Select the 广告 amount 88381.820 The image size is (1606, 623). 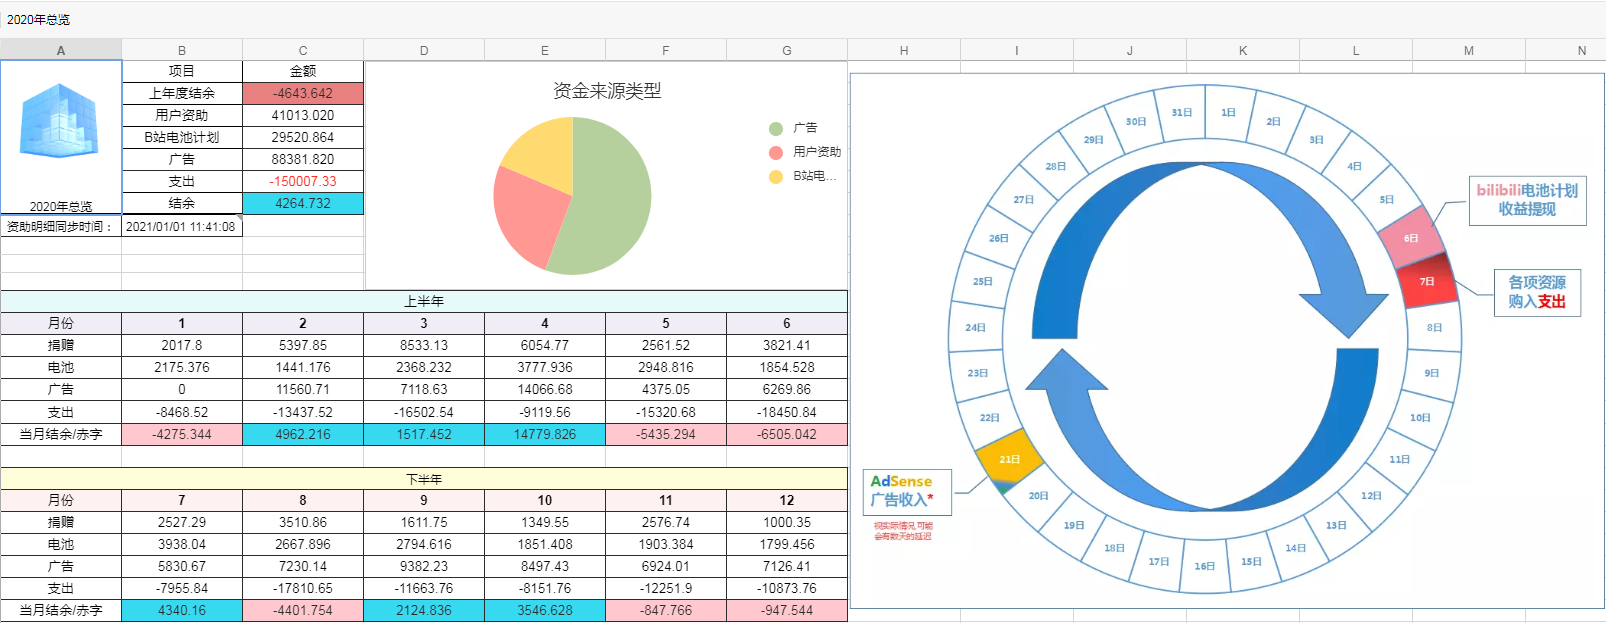pos(303,159)
